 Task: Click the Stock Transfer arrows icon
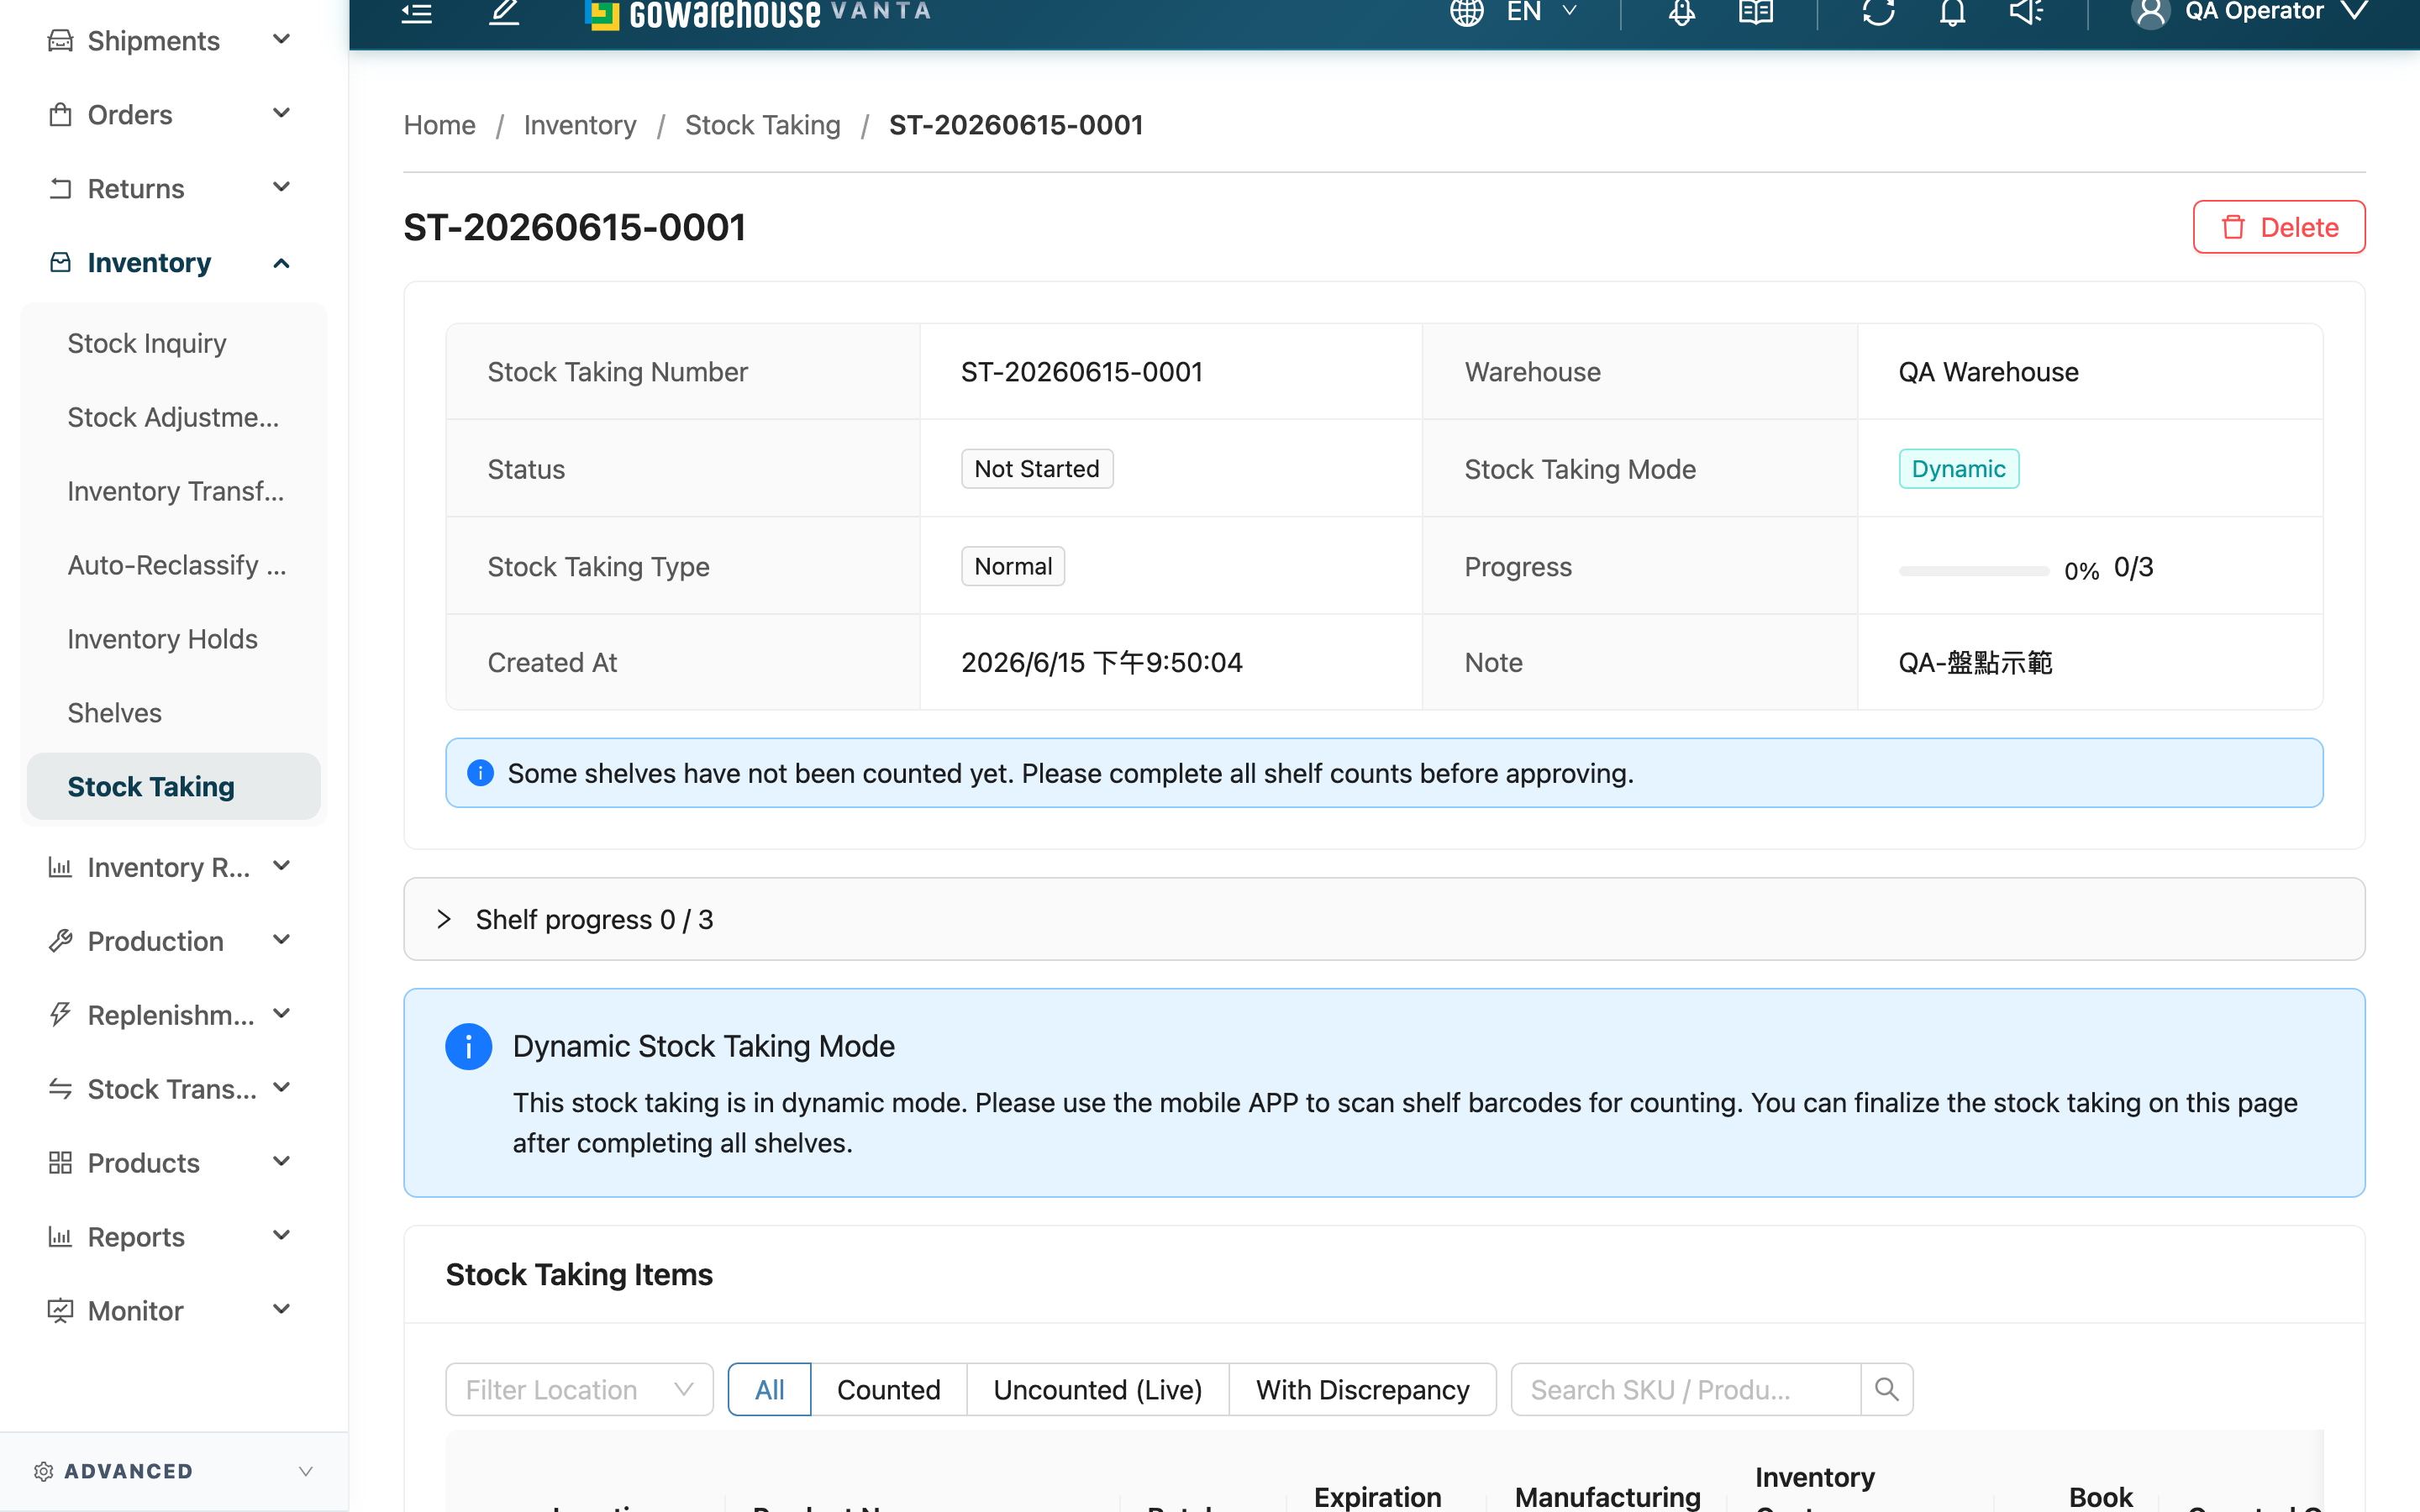[60, 1088]
